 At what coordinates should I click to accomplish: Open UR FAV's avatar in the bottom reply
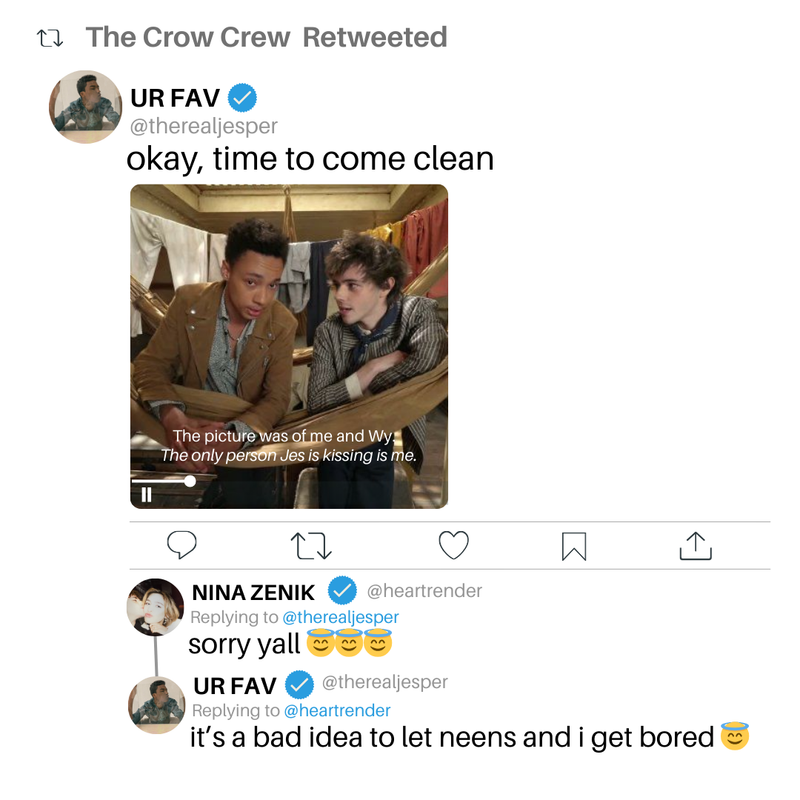157,705
